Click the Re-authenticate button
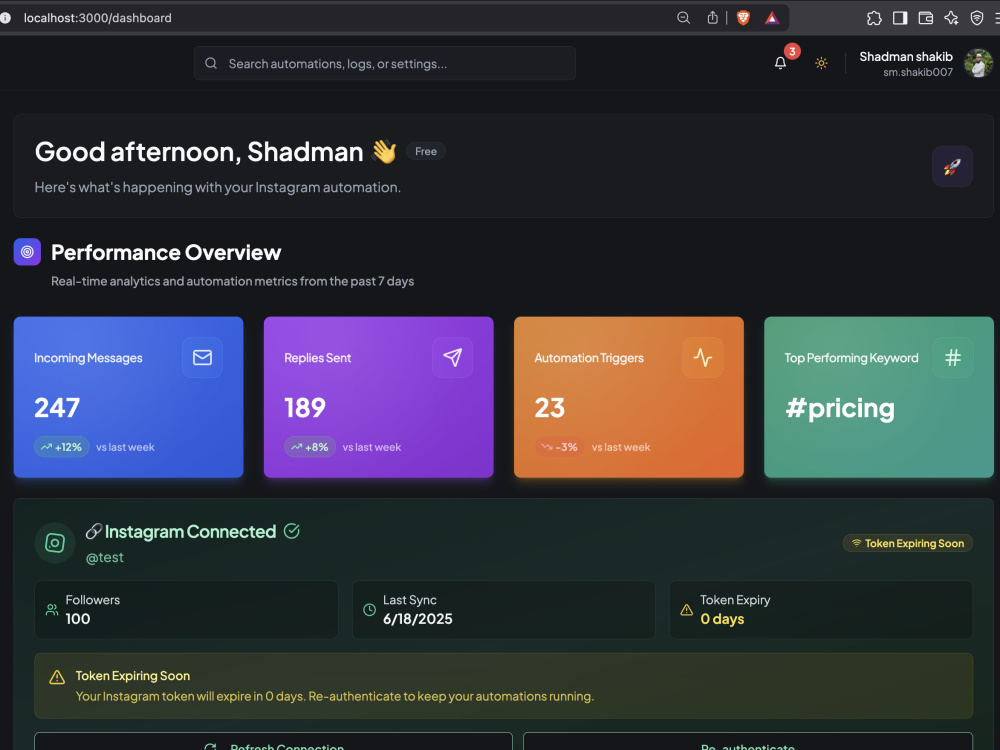This screenshot has height=750, width=1000. [x=747, y=742]
